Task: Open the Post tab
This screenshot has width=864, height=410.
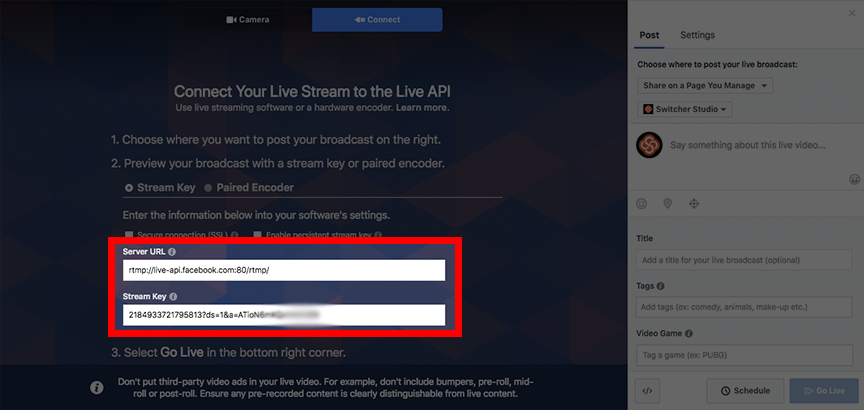Action: click(649, 35)
